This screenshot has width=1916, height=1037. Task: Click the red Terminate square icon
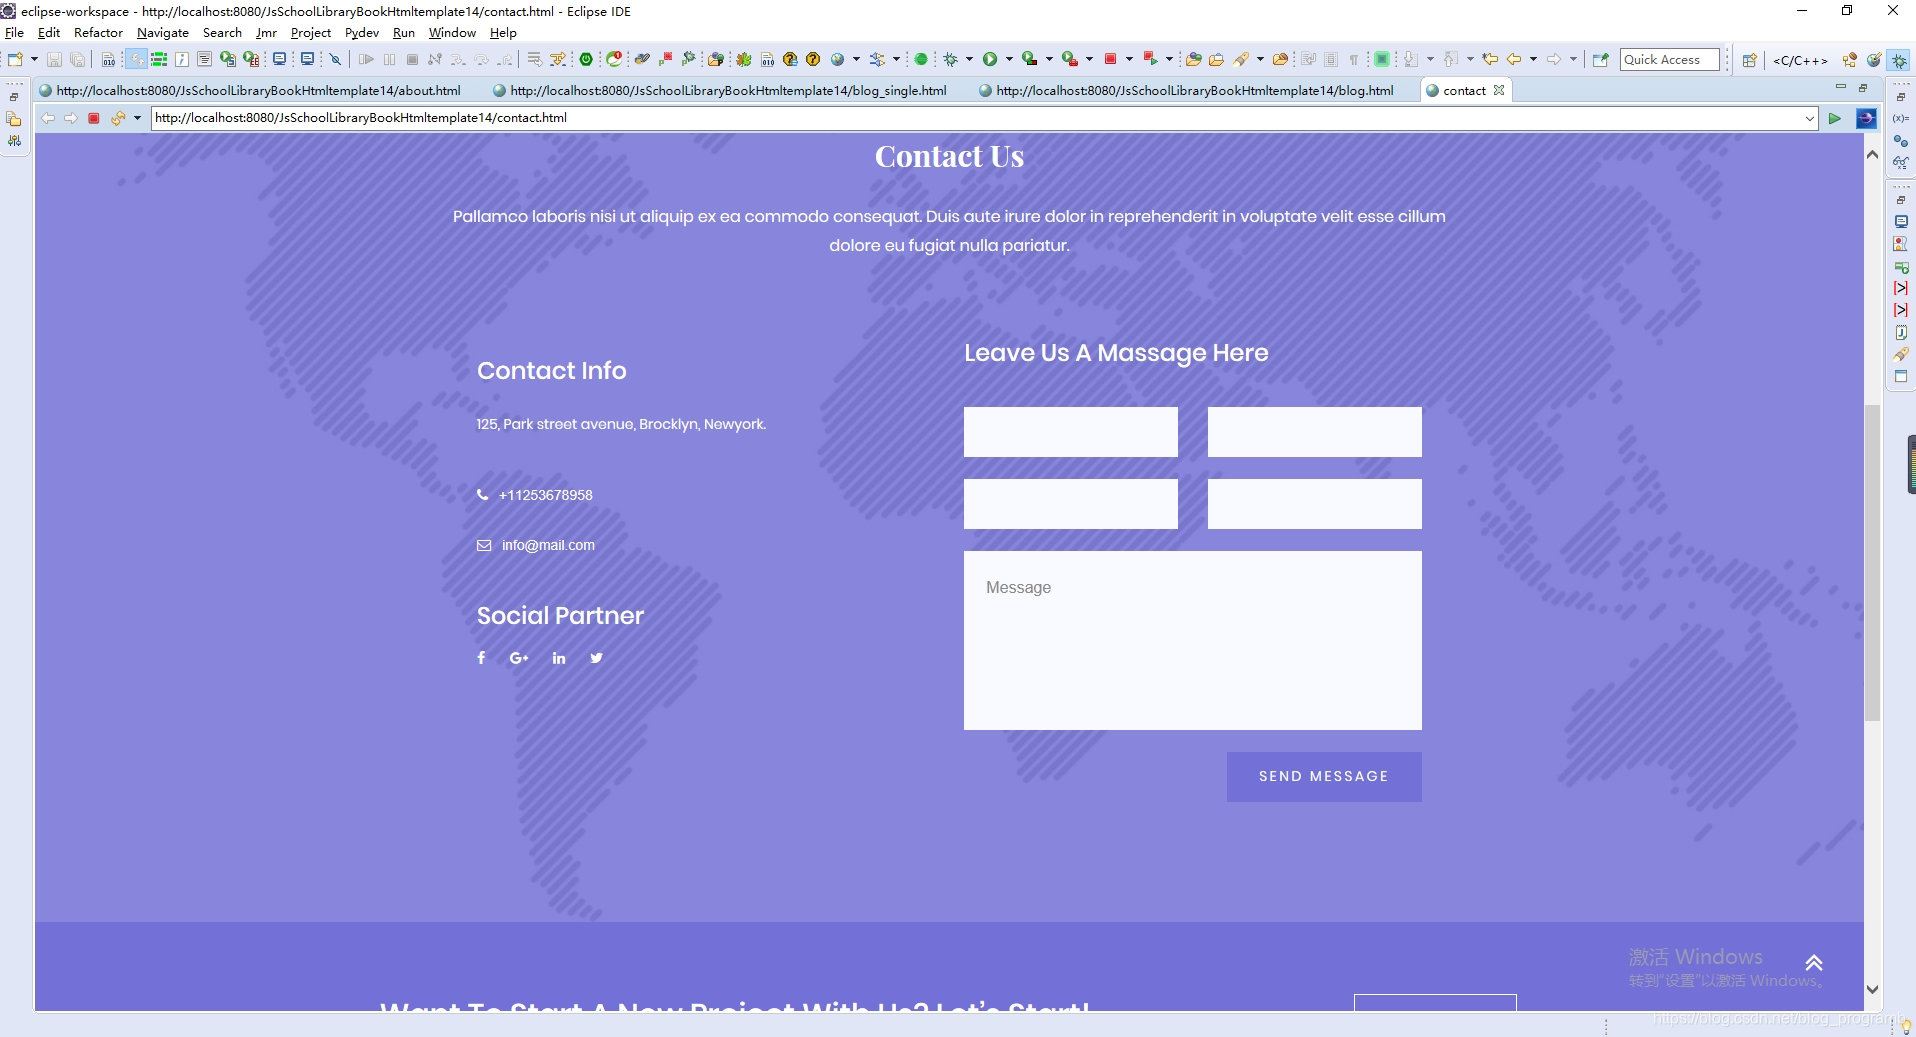pos(1110,60)
